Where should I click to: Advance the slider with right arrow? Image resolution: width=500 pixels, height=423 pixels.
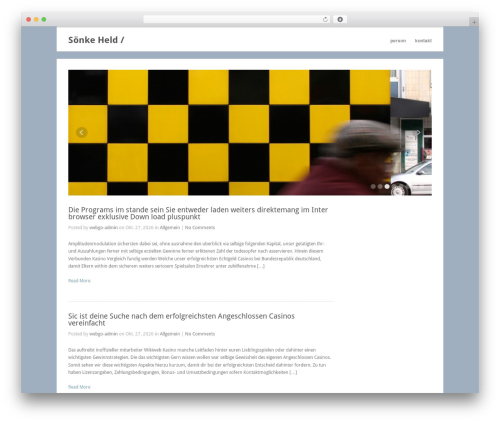[x=418, y=132]
